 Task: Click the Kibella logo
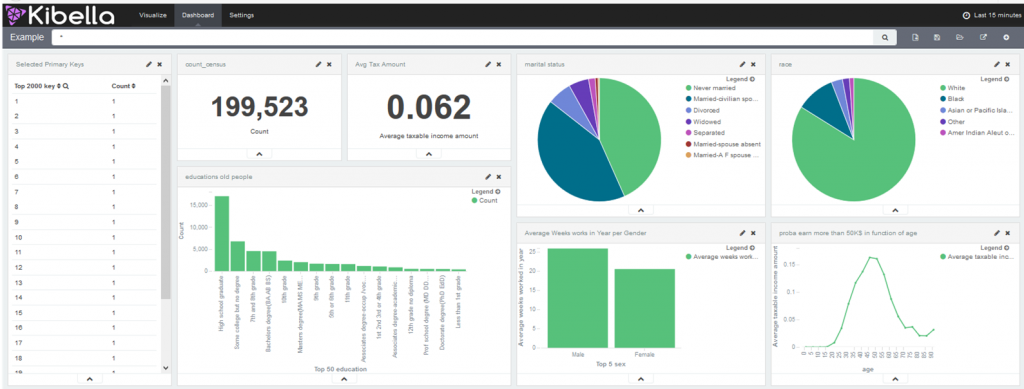tap(60, 14)
